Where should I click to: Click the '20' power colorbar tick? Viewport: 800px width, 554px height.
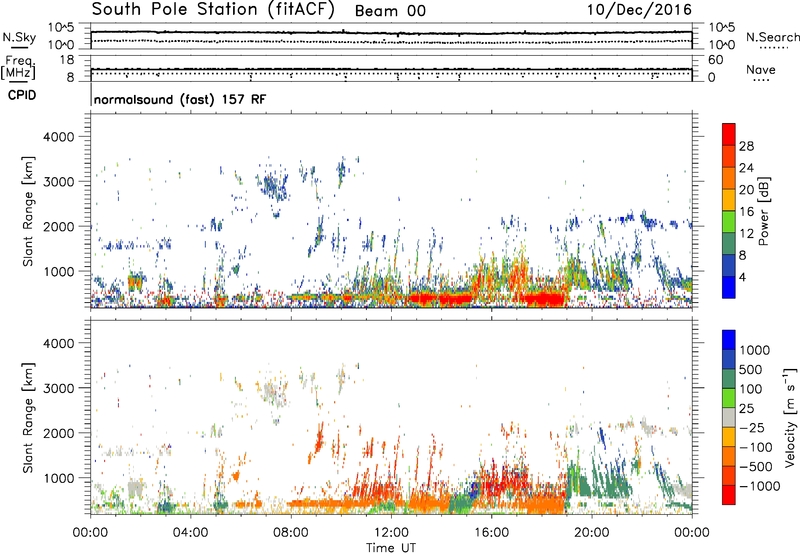point(746,190)
